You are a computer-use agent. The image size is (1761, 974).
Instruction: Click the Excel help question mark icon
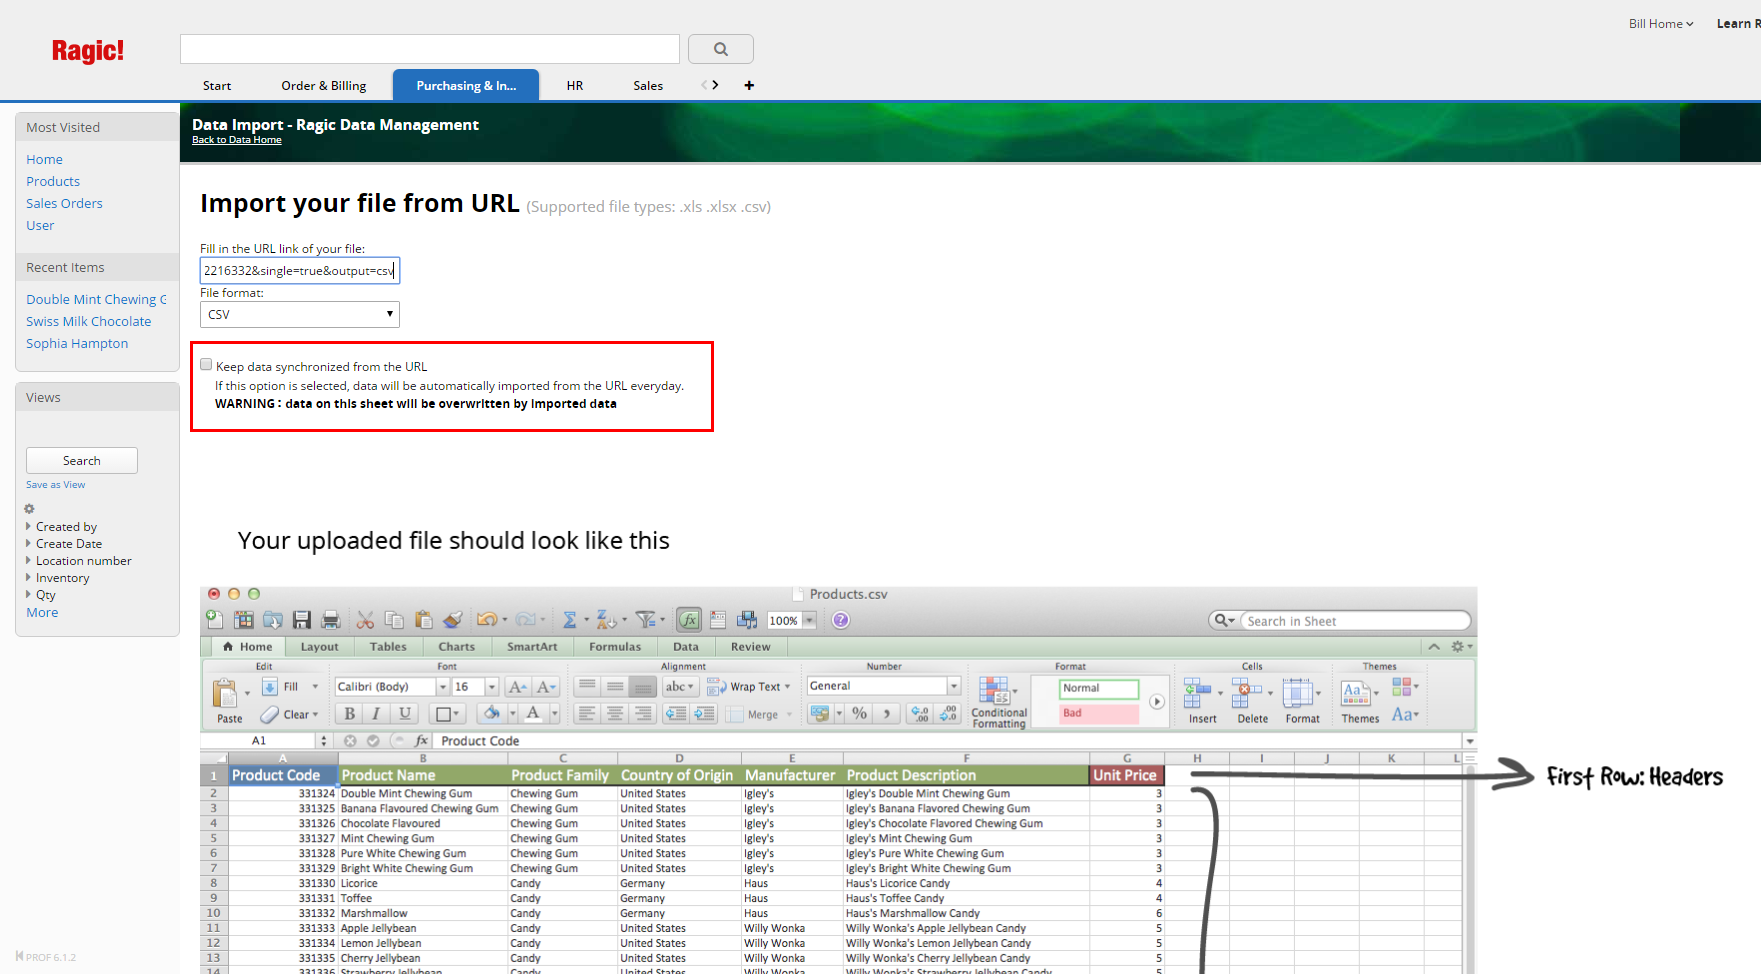pyautogui.click(x=841, y=620)
